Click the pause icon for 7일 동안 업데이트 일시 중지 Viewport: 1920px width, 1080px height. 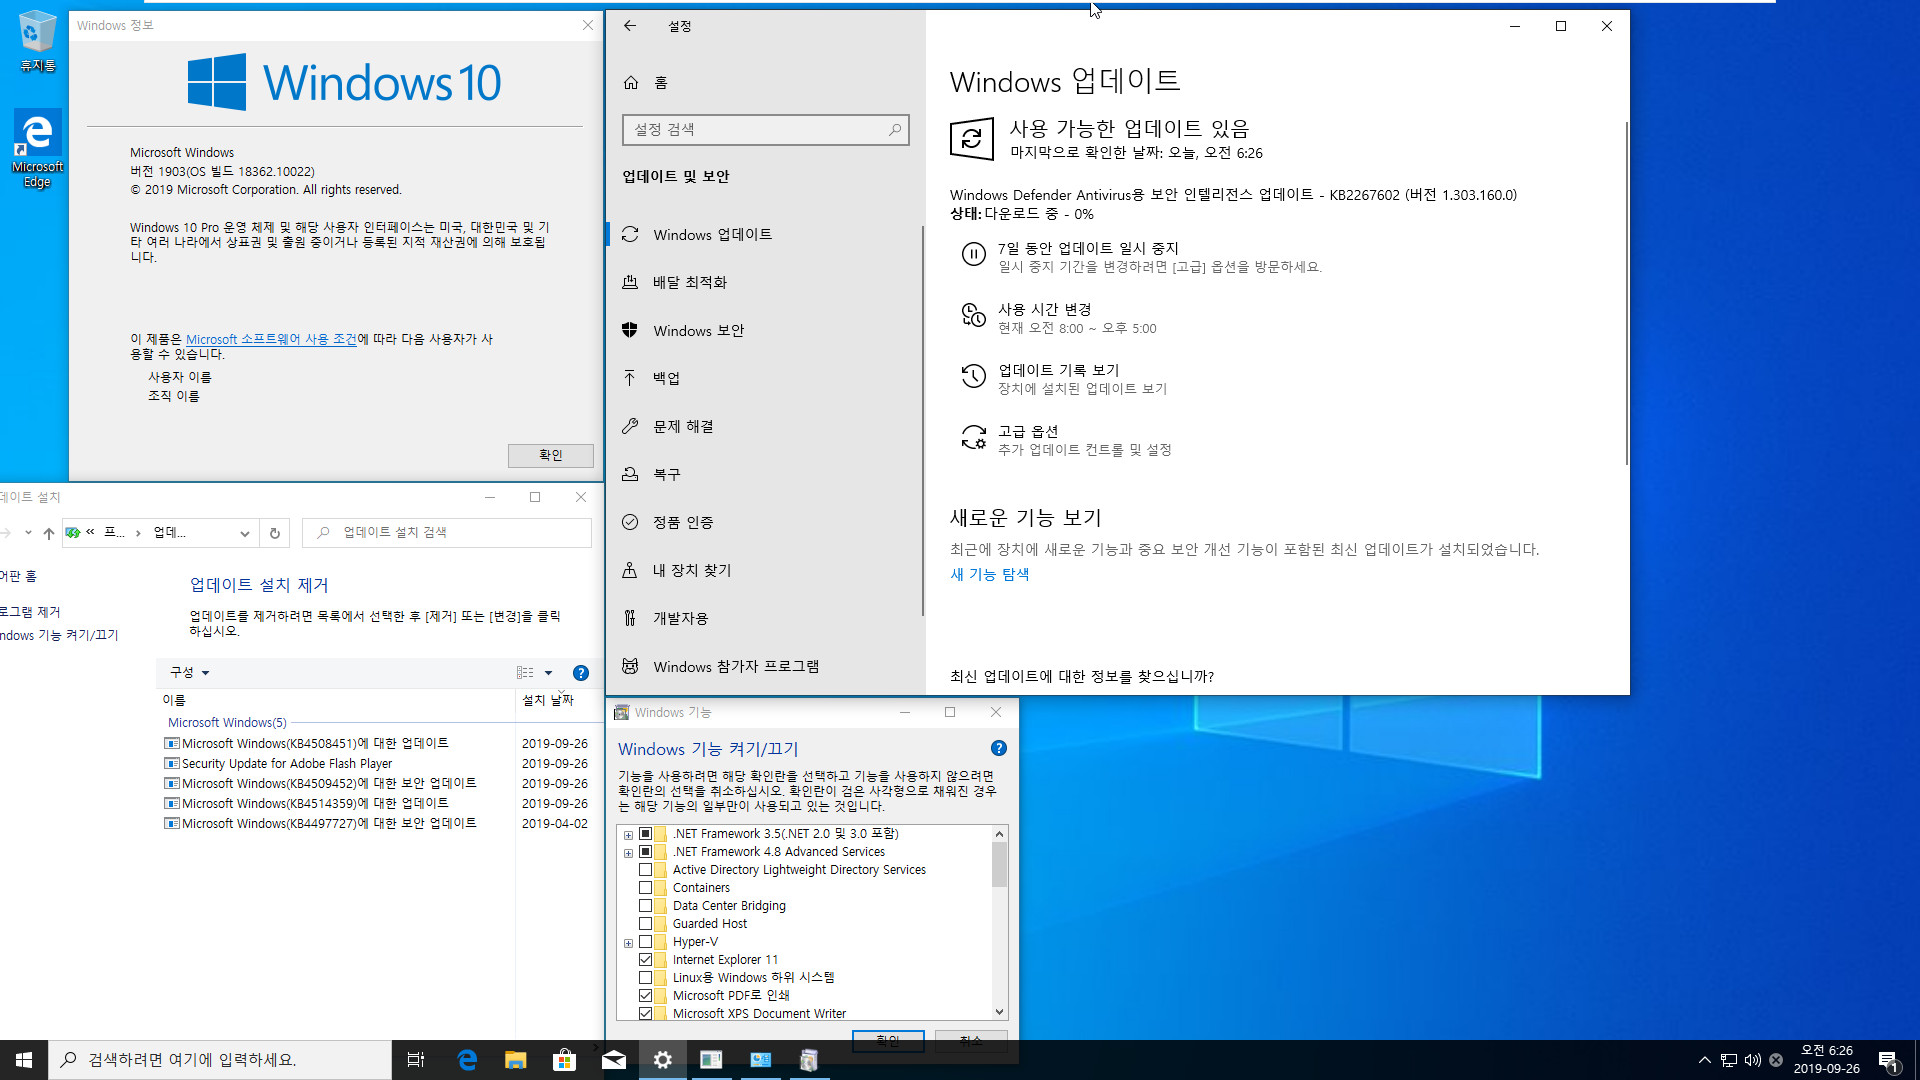[973, 254]
